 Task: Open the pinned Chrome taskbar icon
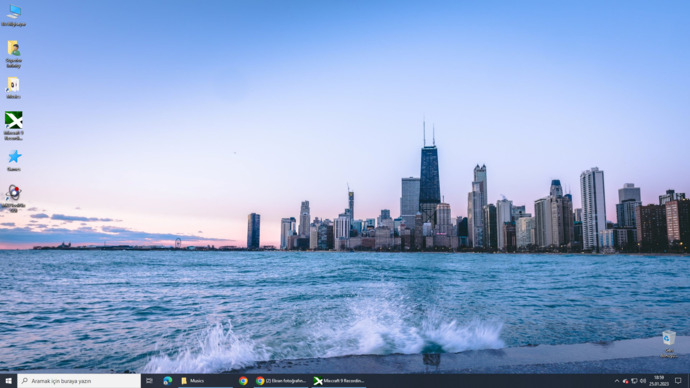tap(243, 381)
